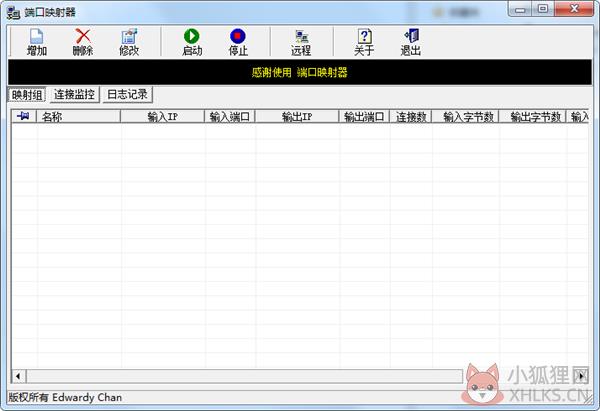Sort by the 名称 column header
The height and width of the screenshot is (411, 600).
tap(78, 116)
